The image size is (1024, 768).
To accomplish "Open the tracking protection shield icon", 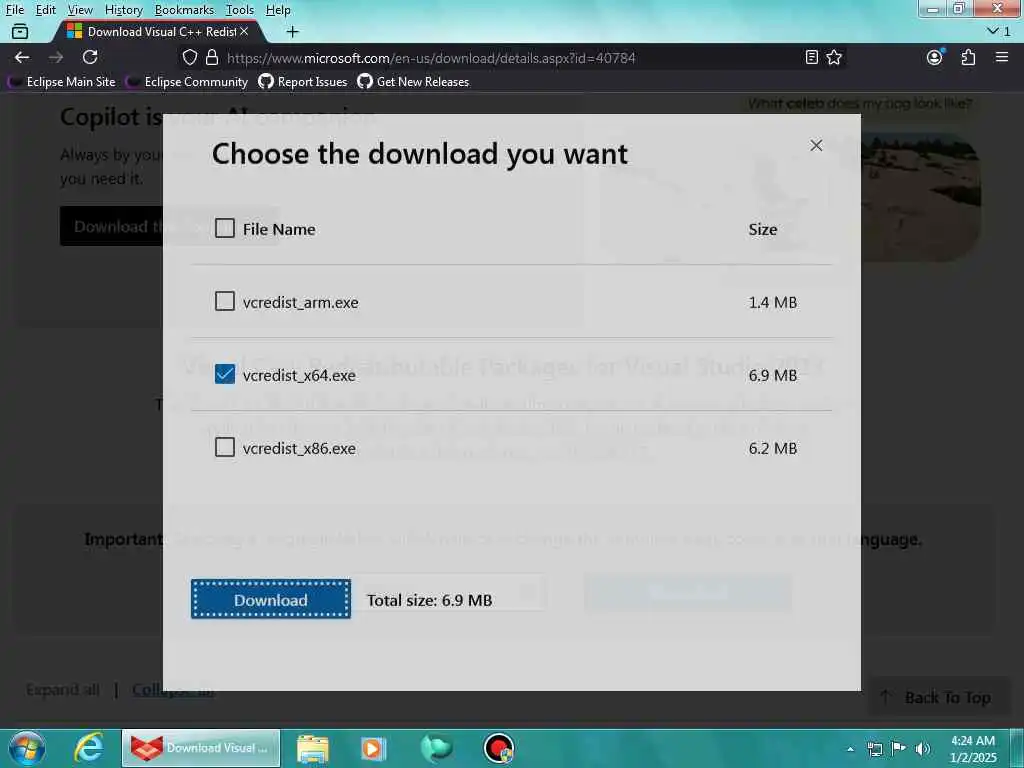I will click(x=189, y=57).
